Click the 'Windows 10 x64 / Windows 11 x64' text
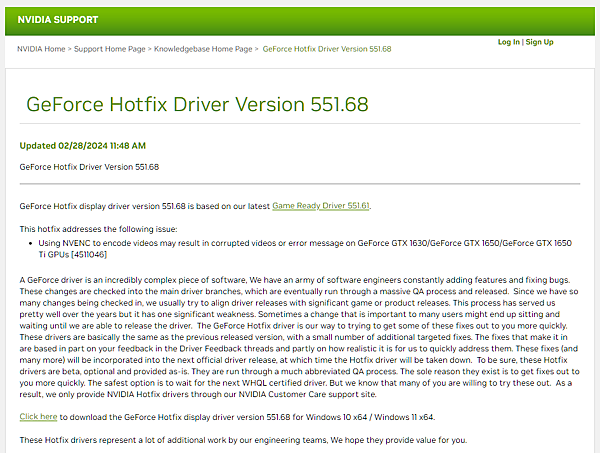Image resolution: width=600 pixels, height=453 pixels. 369,417
